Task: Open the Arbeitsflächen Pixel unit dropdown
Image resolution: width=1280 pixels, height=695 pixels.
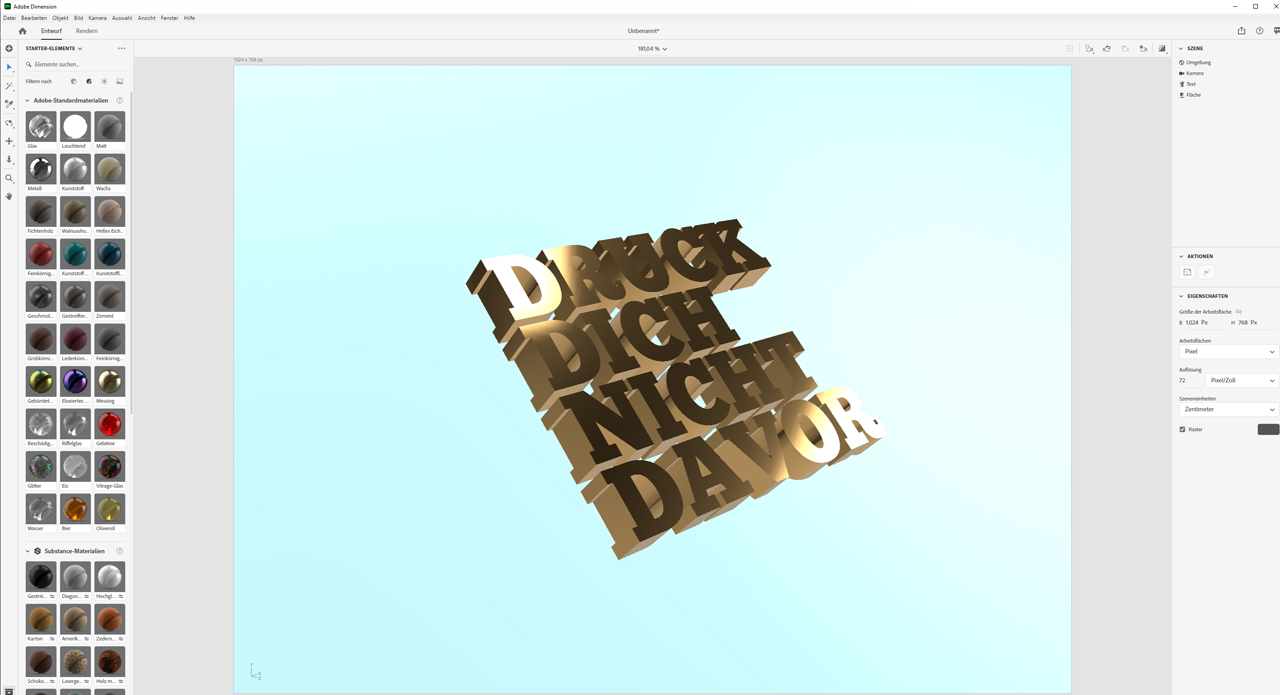Action: click(x=1228, y=351)
